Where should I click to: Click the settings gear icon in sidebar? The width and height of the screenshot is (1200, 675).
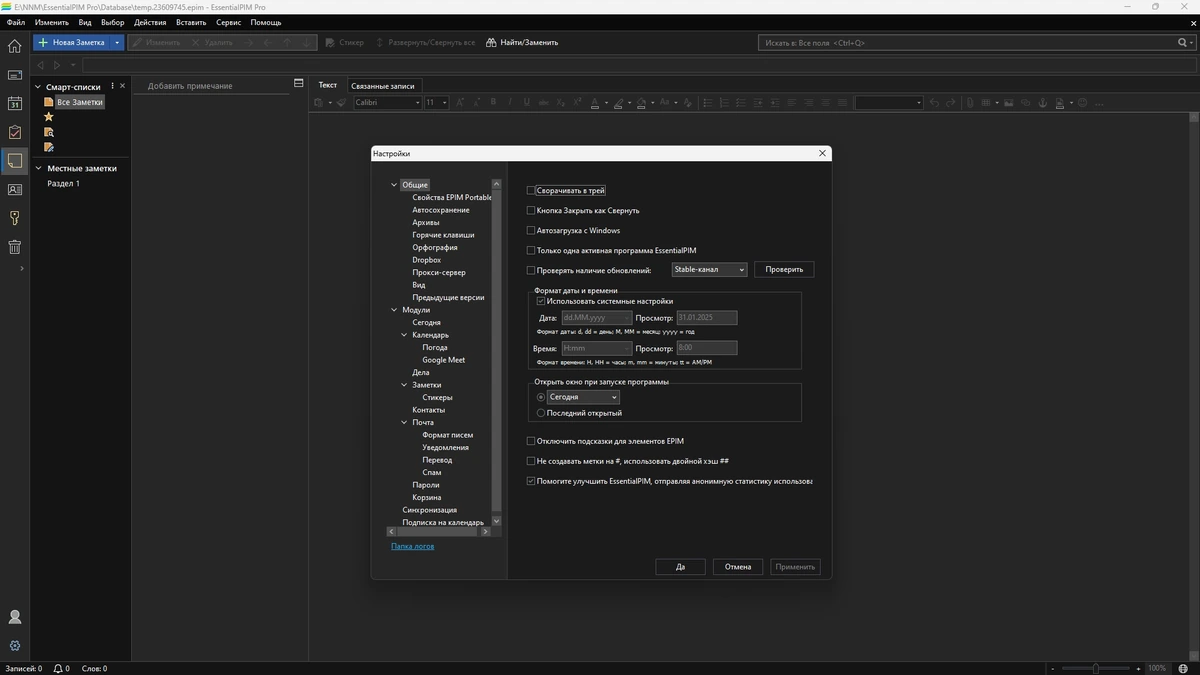14,646
